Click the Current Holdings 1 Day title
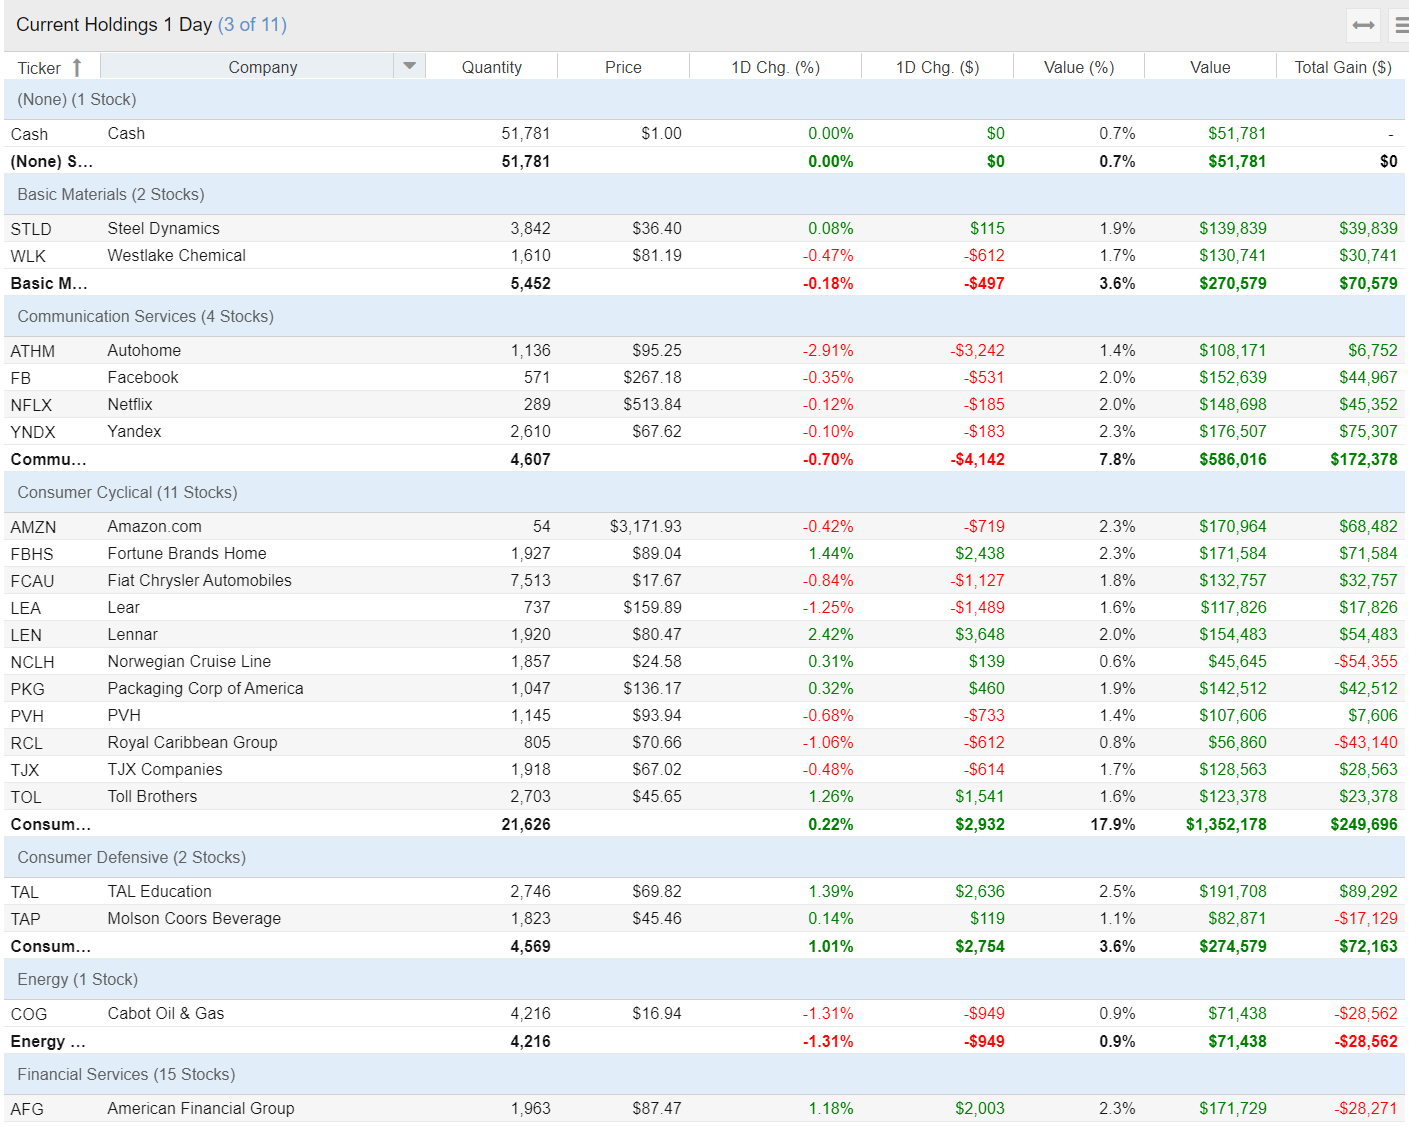Image resolution: width=1409 pixels, height=1126 pixels. 114,24
